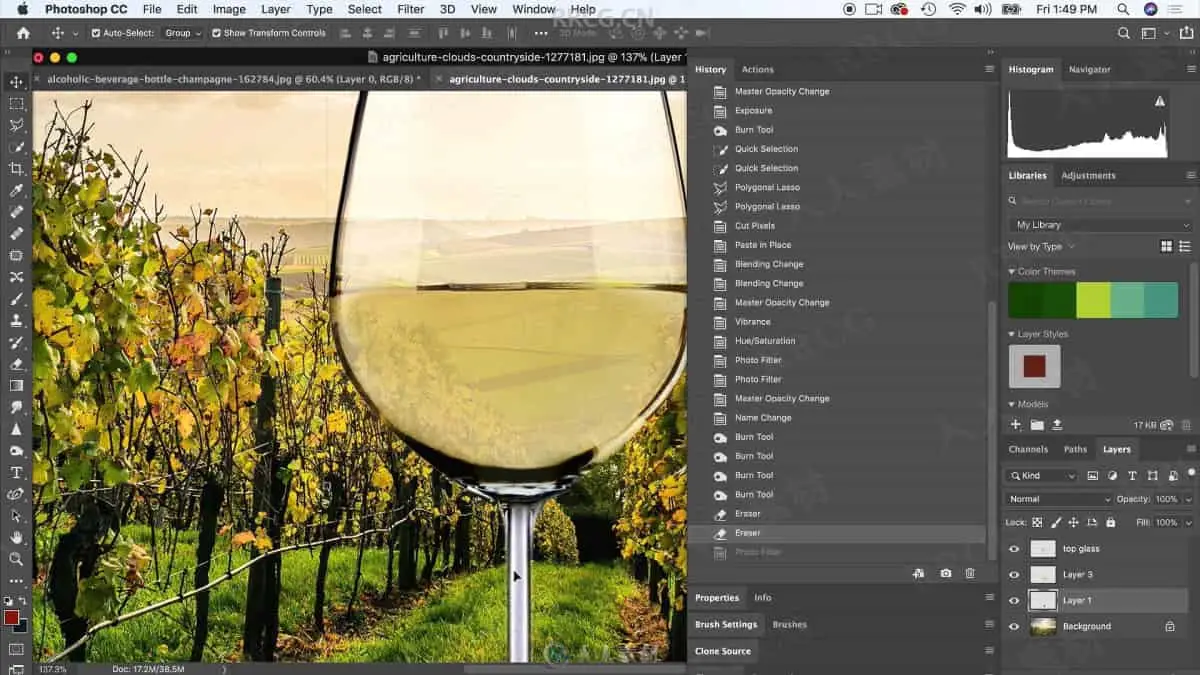Click the Libraries search field

(x=1100, y=202)
